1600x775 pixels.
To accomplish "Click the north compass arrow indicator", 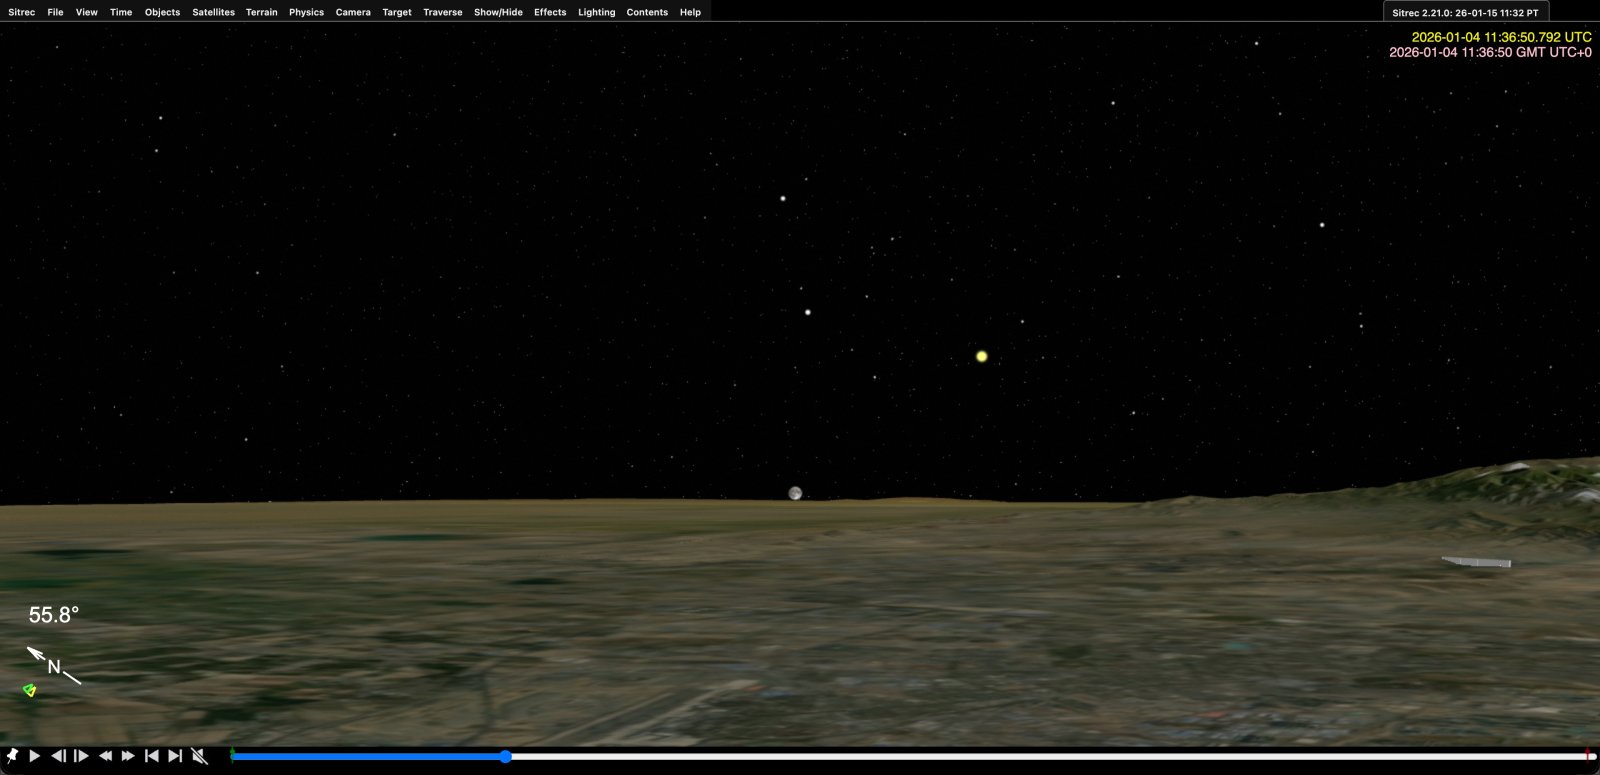I will pos(53,666).
